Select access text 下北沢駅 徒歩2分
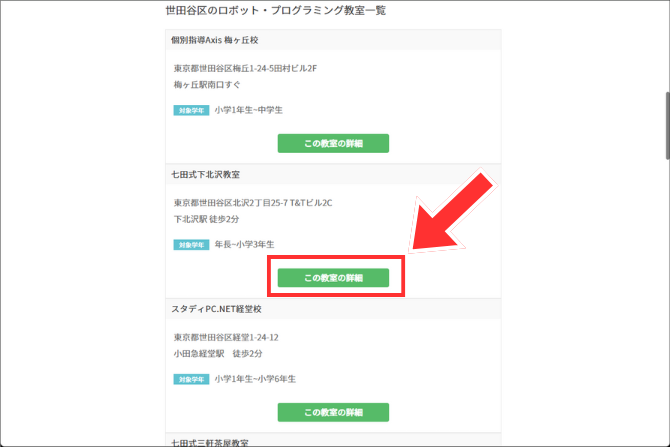 (206, 219)
